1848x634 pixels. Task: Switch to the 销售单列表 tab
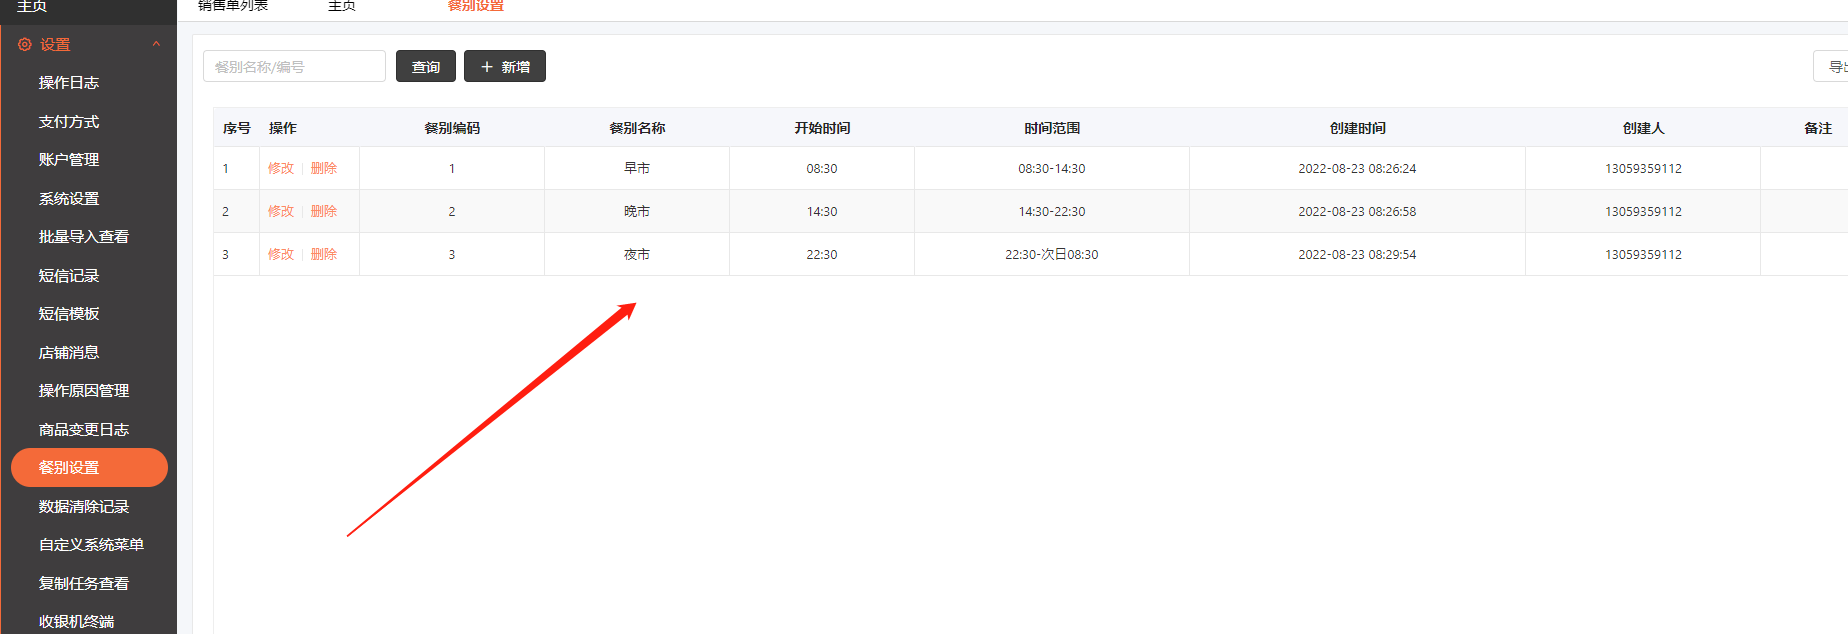coord(233,6)
